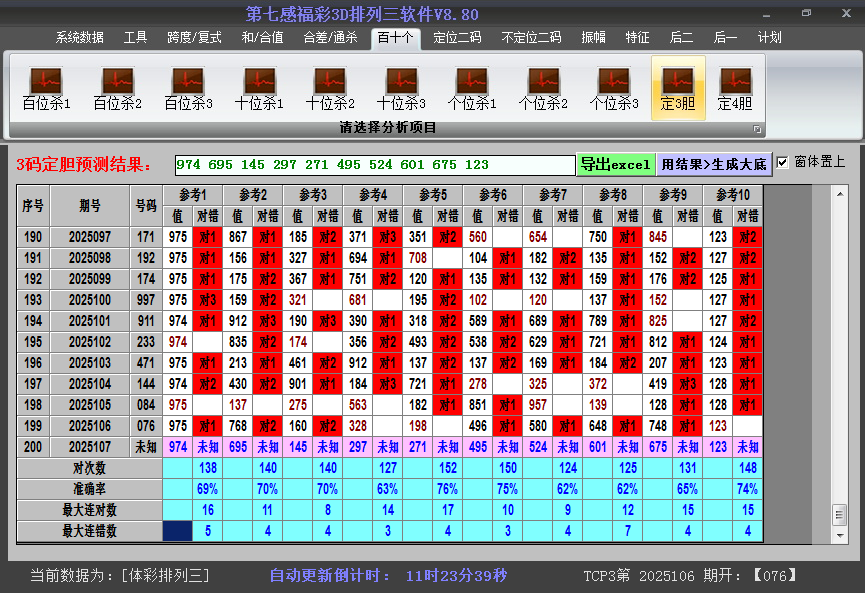This screenshot has height=593, width=865.
Task: Click the 最大连对数 row label
Action: click(x=89, y=510)
